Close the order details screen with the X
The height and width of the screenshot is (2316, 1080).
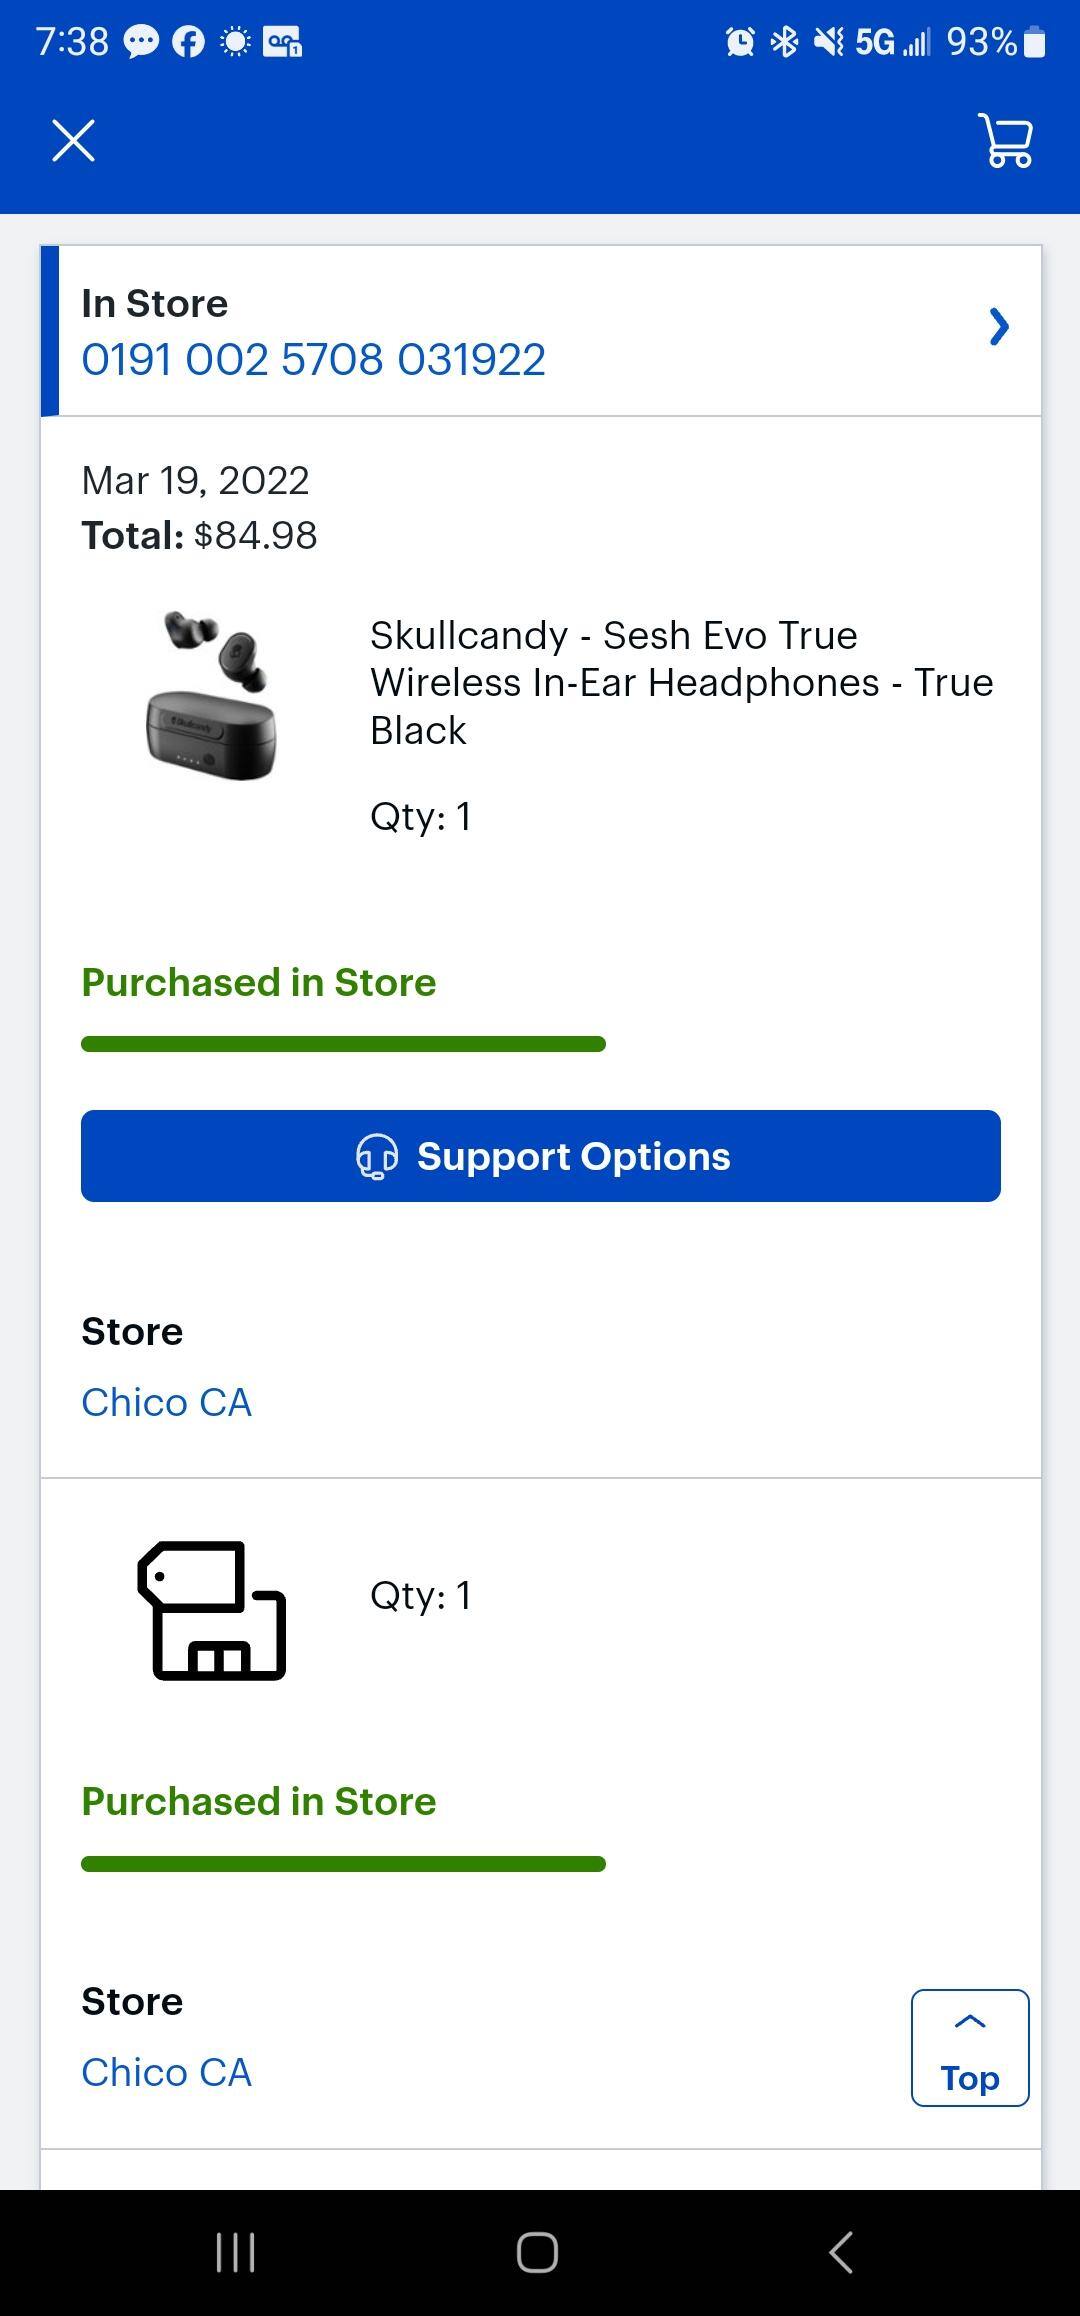pyautogui.click(x=73, y=140)
